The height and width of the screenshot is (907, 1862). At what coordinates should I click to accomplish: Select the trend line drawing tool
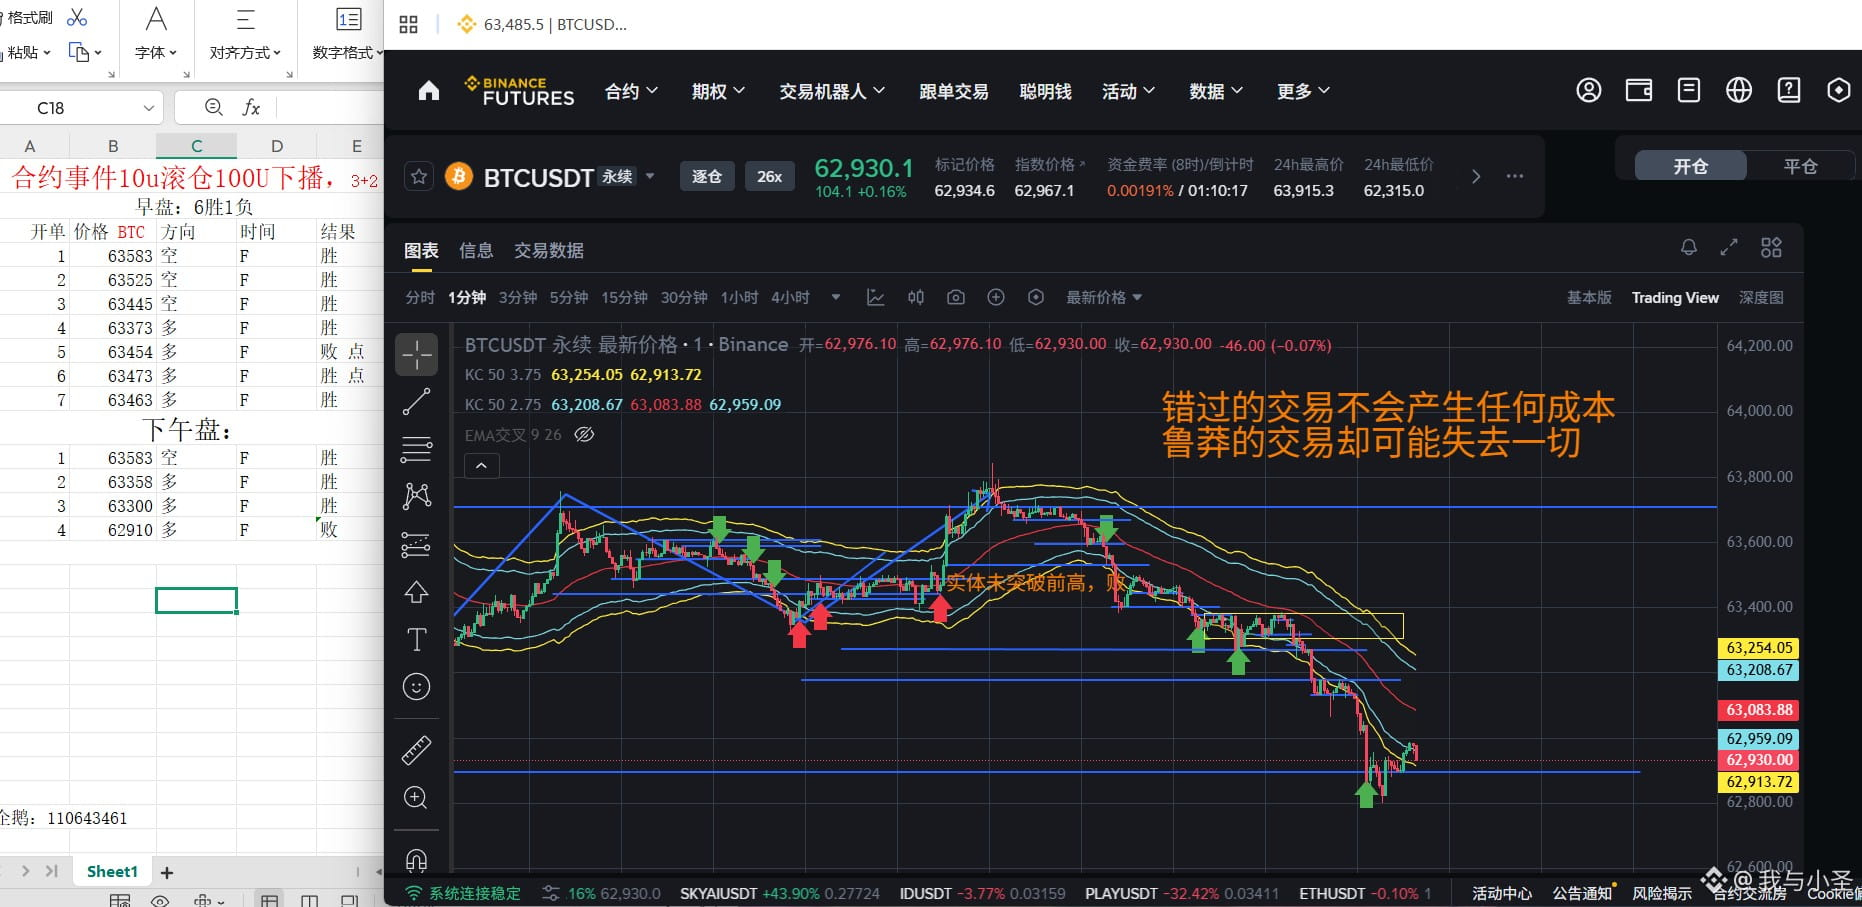click(x=417, y=402)
